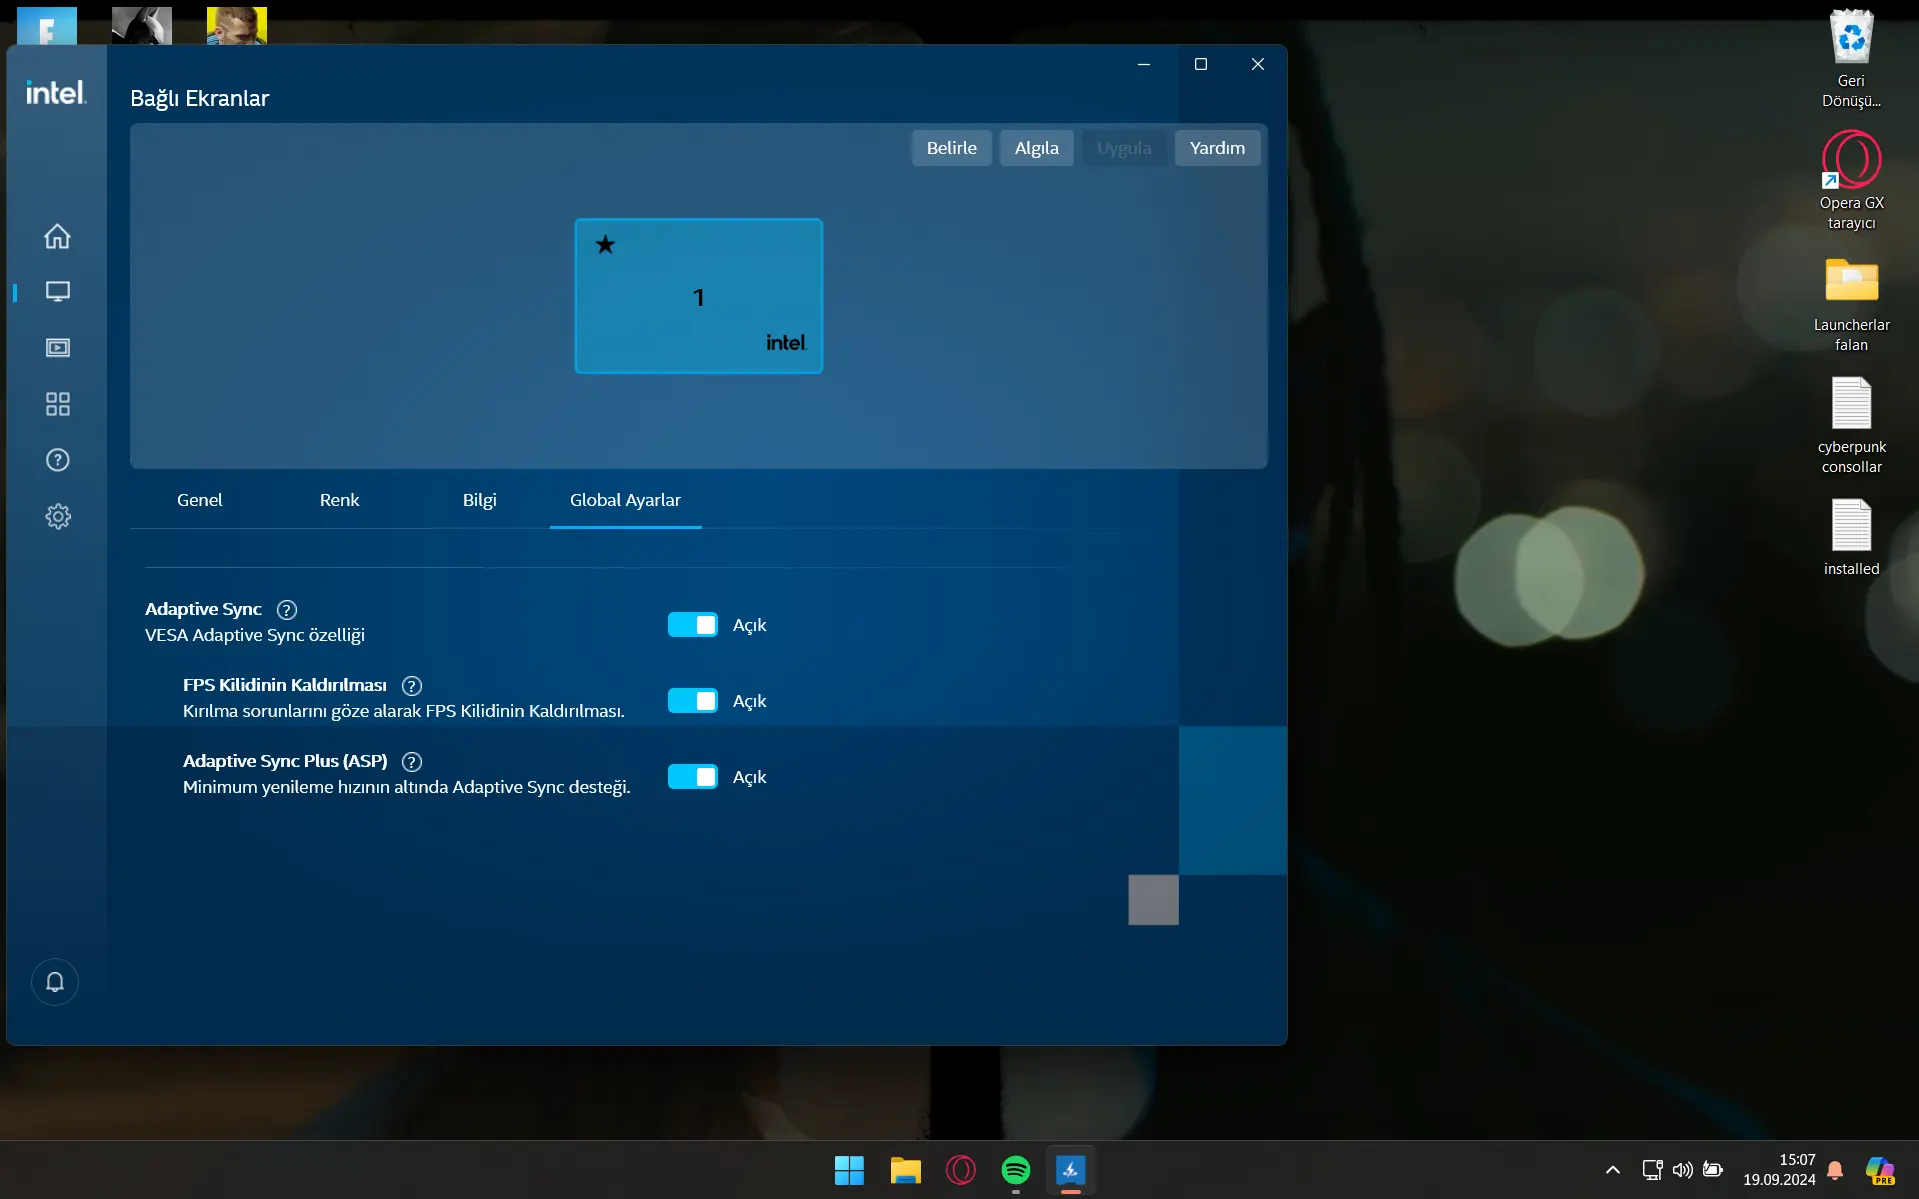
Task: Toggle Adaptive Sync Plus (ASP) off
Action: tap(692, 777)
